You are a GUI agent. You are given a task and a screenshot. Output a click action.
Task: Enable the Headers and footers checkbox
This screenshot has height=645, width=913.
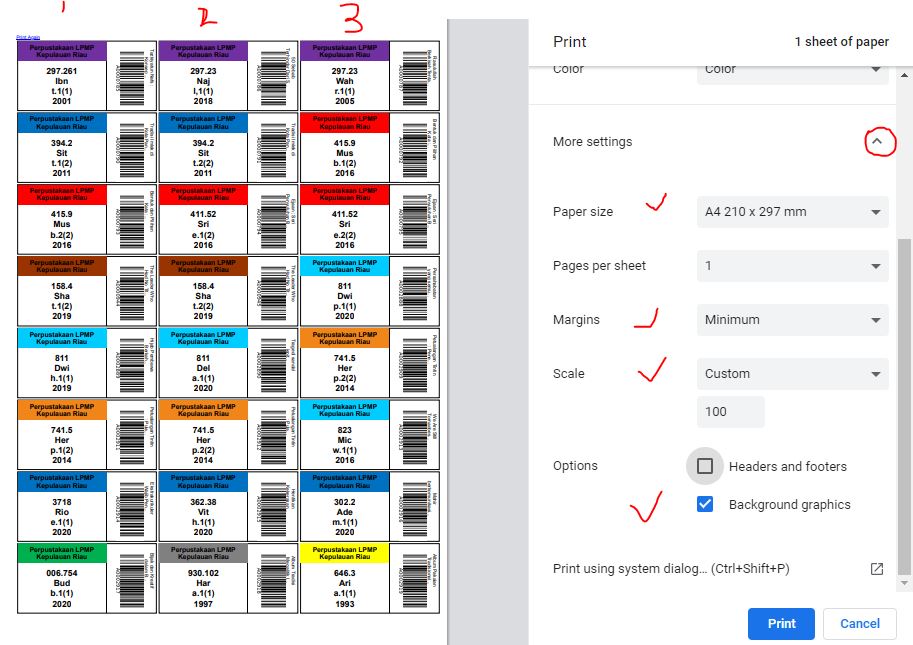coord(704,465)
